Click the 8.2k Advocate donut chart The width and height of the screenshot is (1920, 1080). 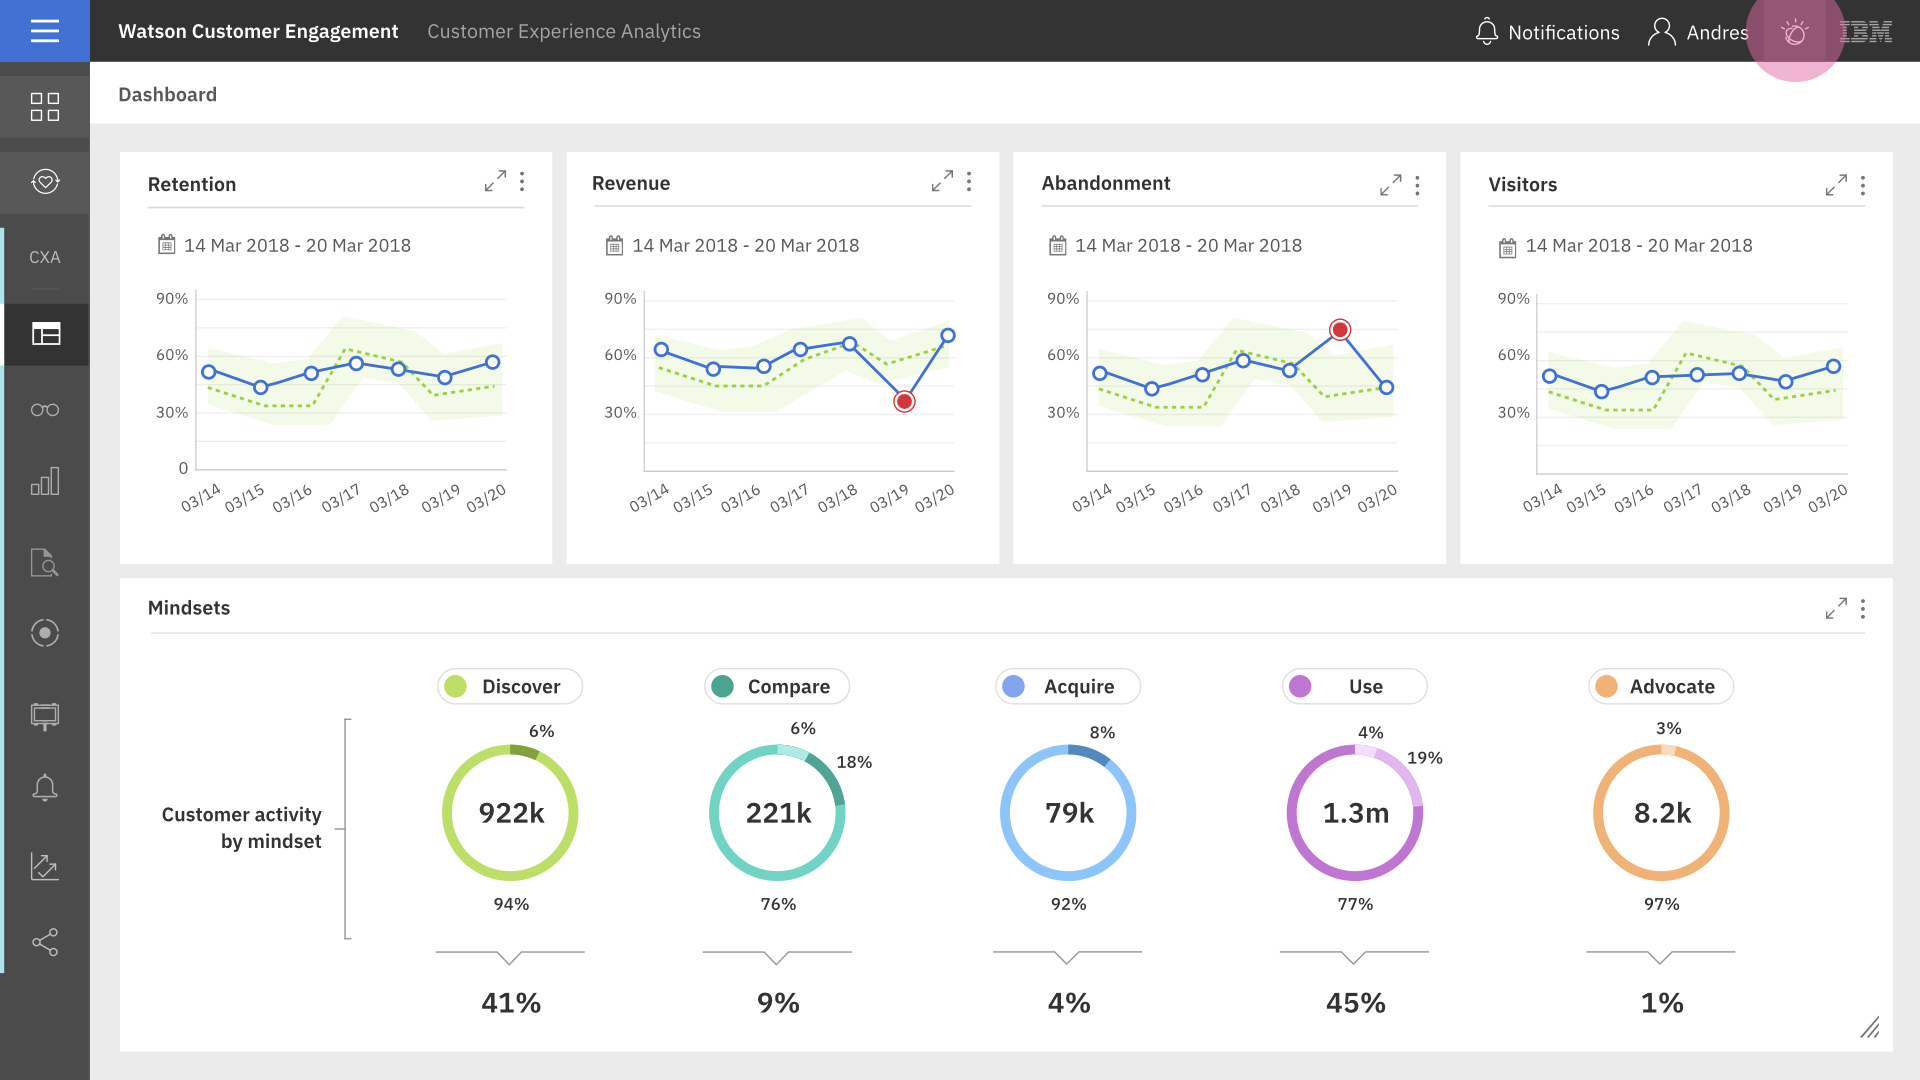pos(1661,813)
